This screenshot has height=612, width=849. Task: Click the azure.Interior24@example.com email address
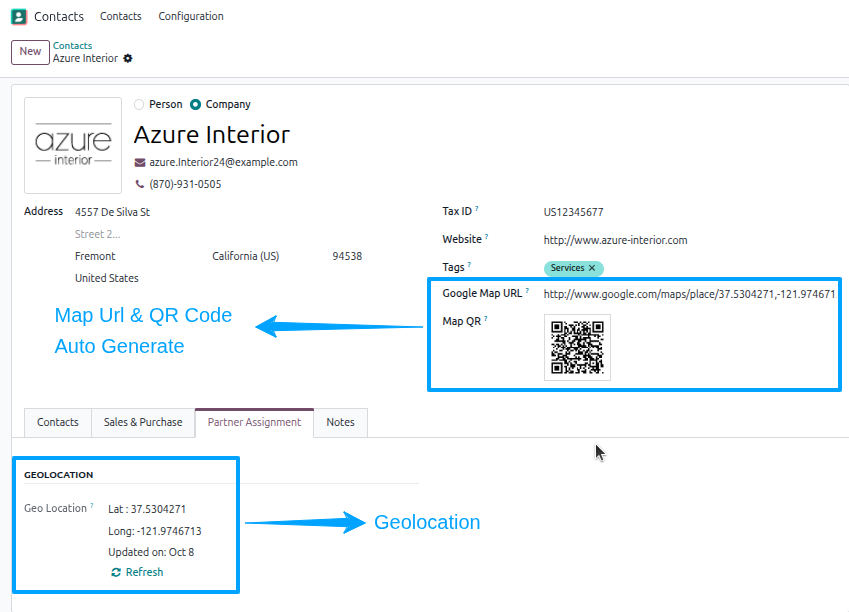(x=224, y=162)
